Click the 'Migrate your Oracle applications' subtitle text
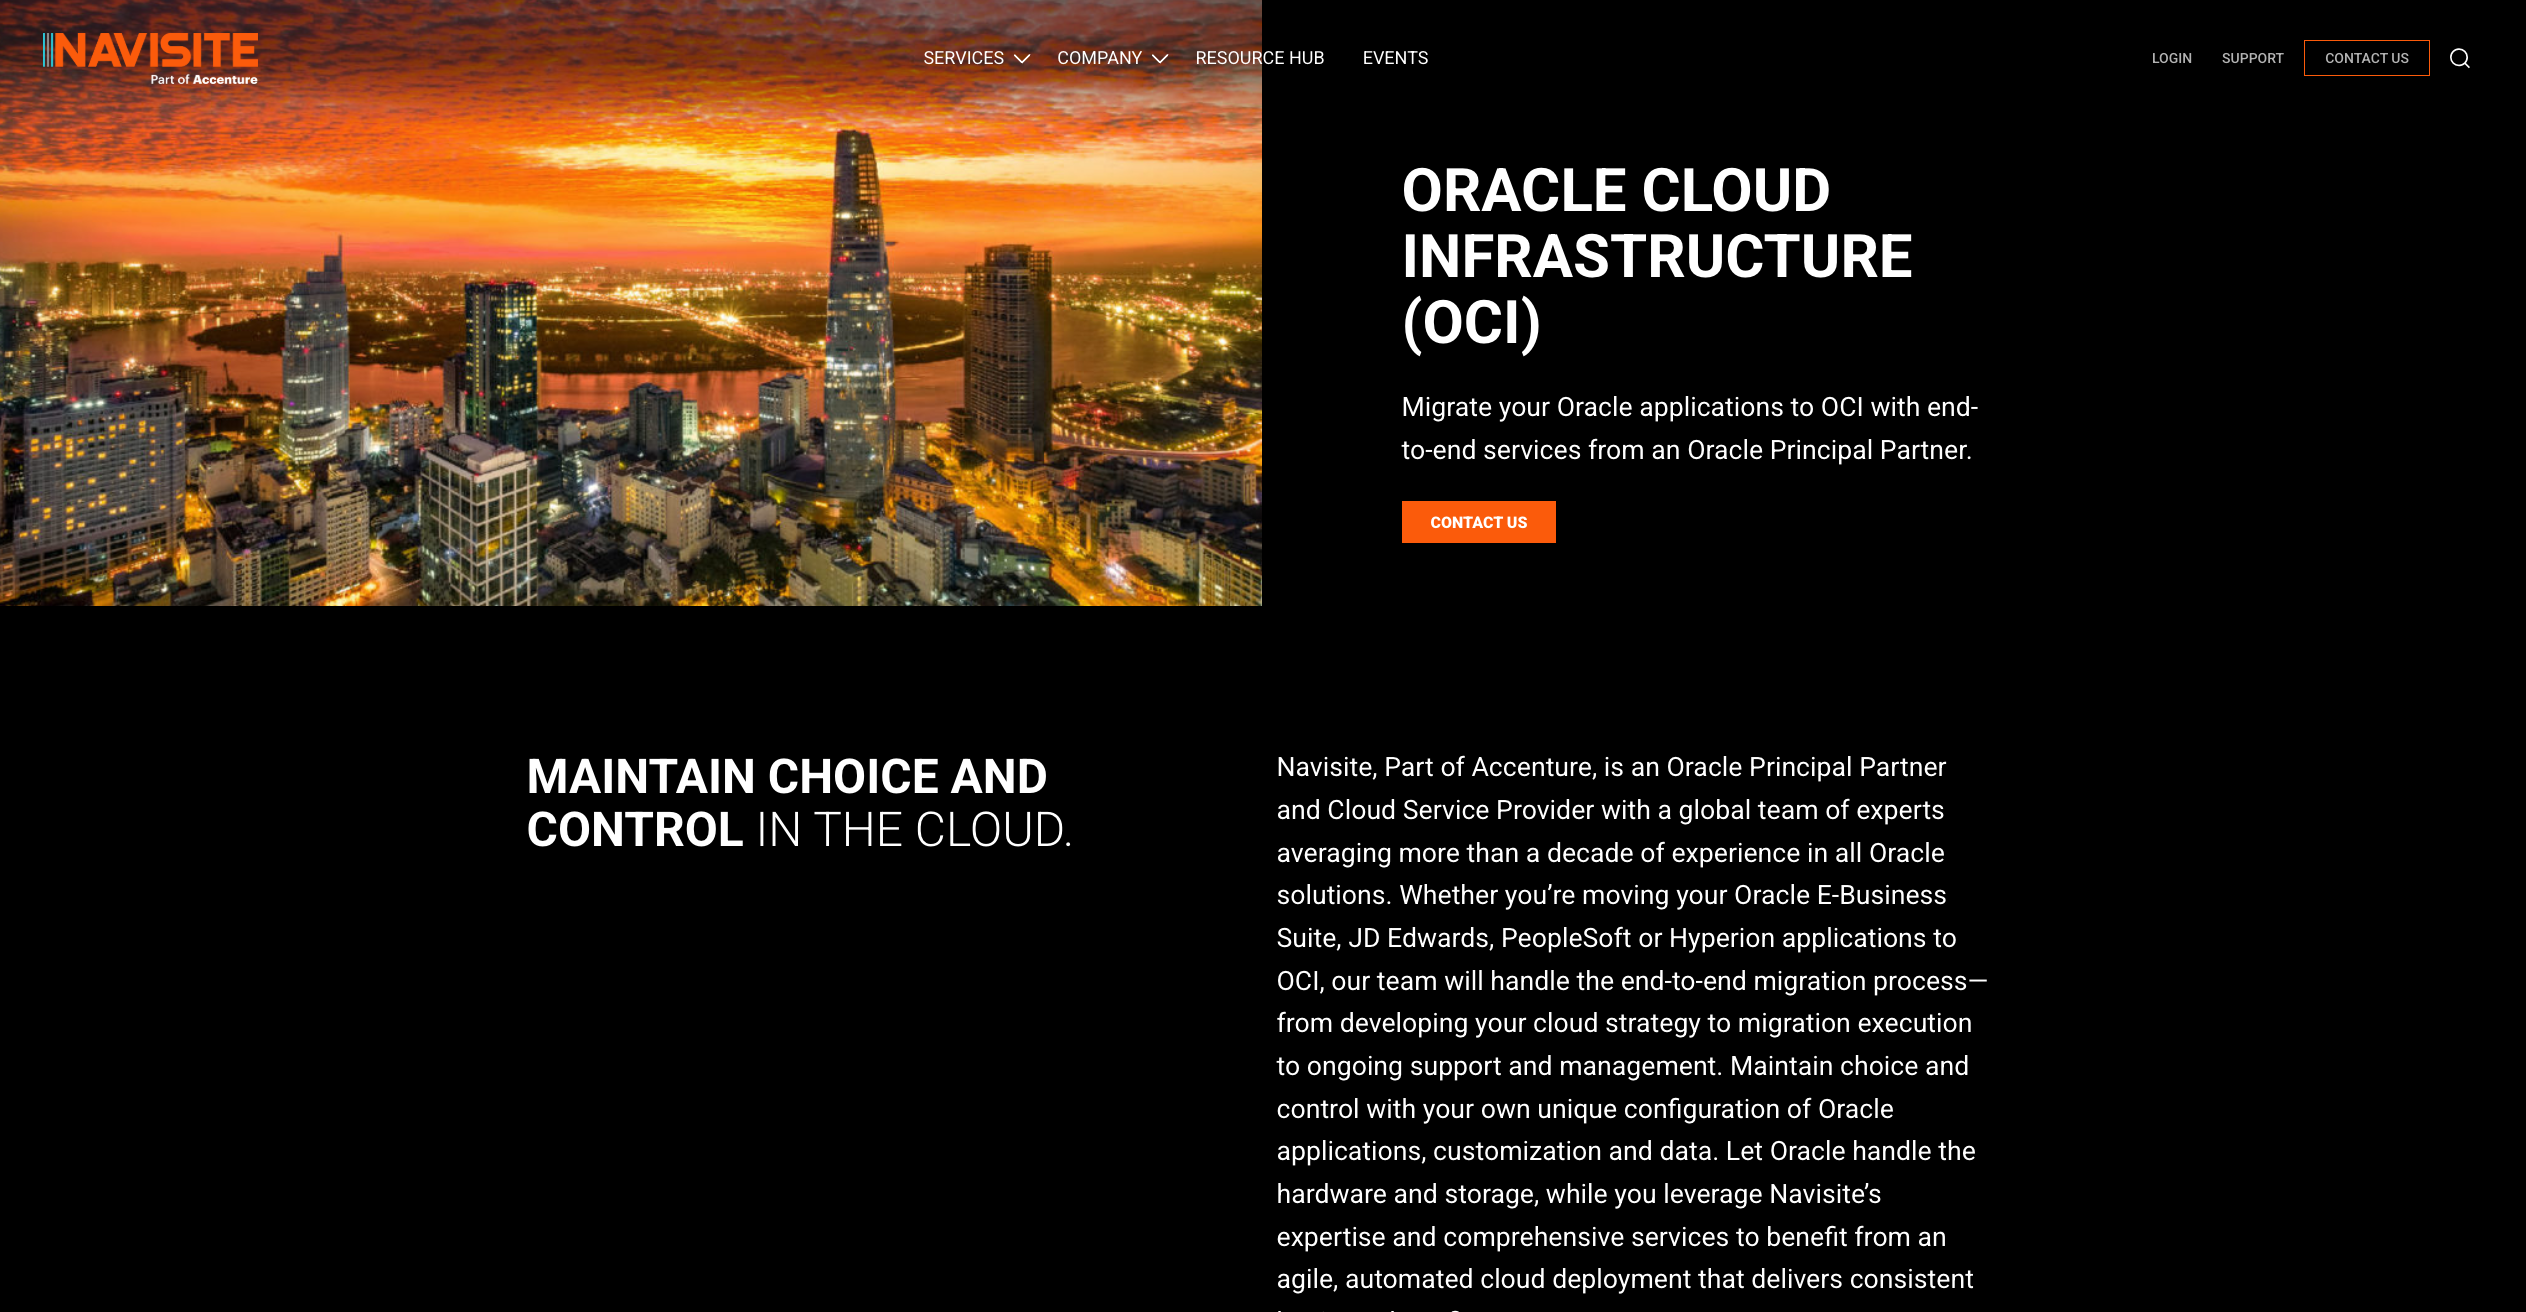The height and width of the screenshot is (1312, 2526). [1690, 428]
